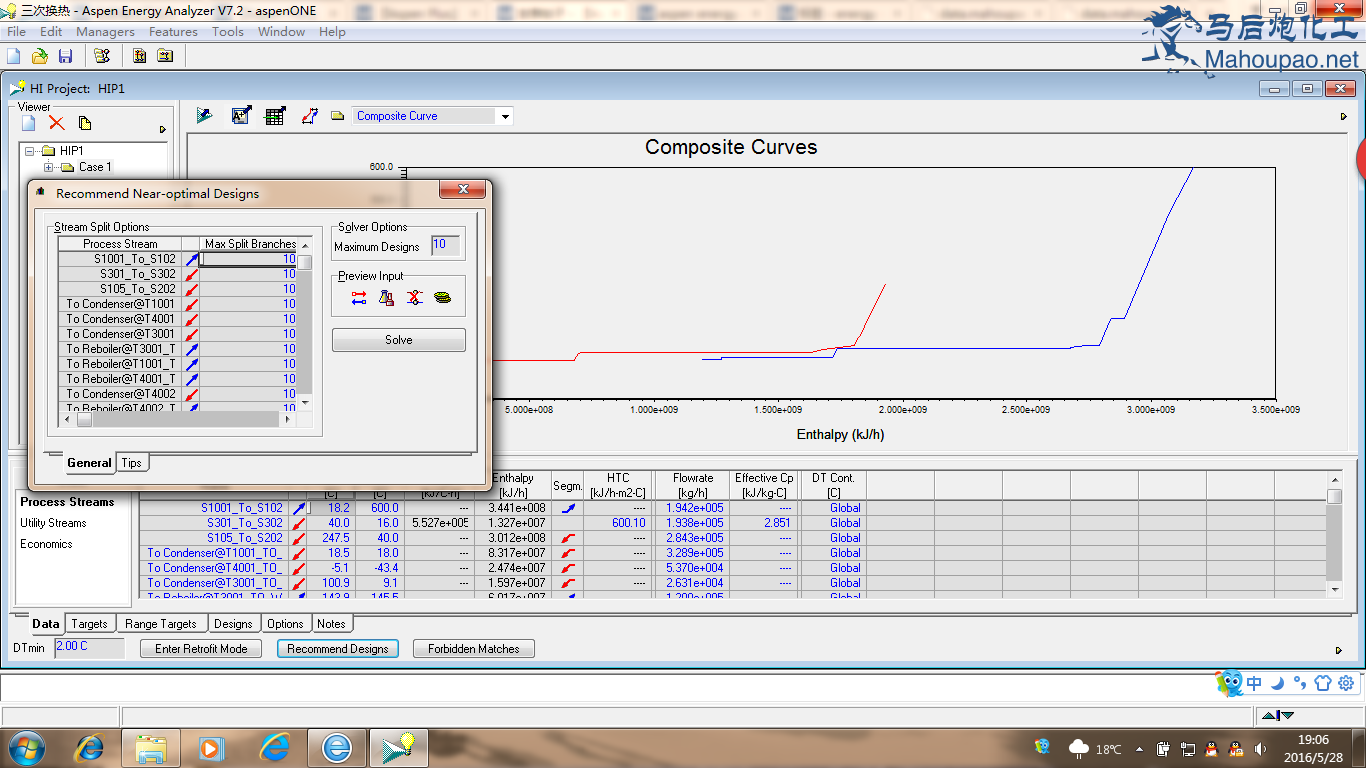Click the small yellow folder icon beside Composite Curve
Viewport: 1366px width, 768px height.
tap(338, 116)
